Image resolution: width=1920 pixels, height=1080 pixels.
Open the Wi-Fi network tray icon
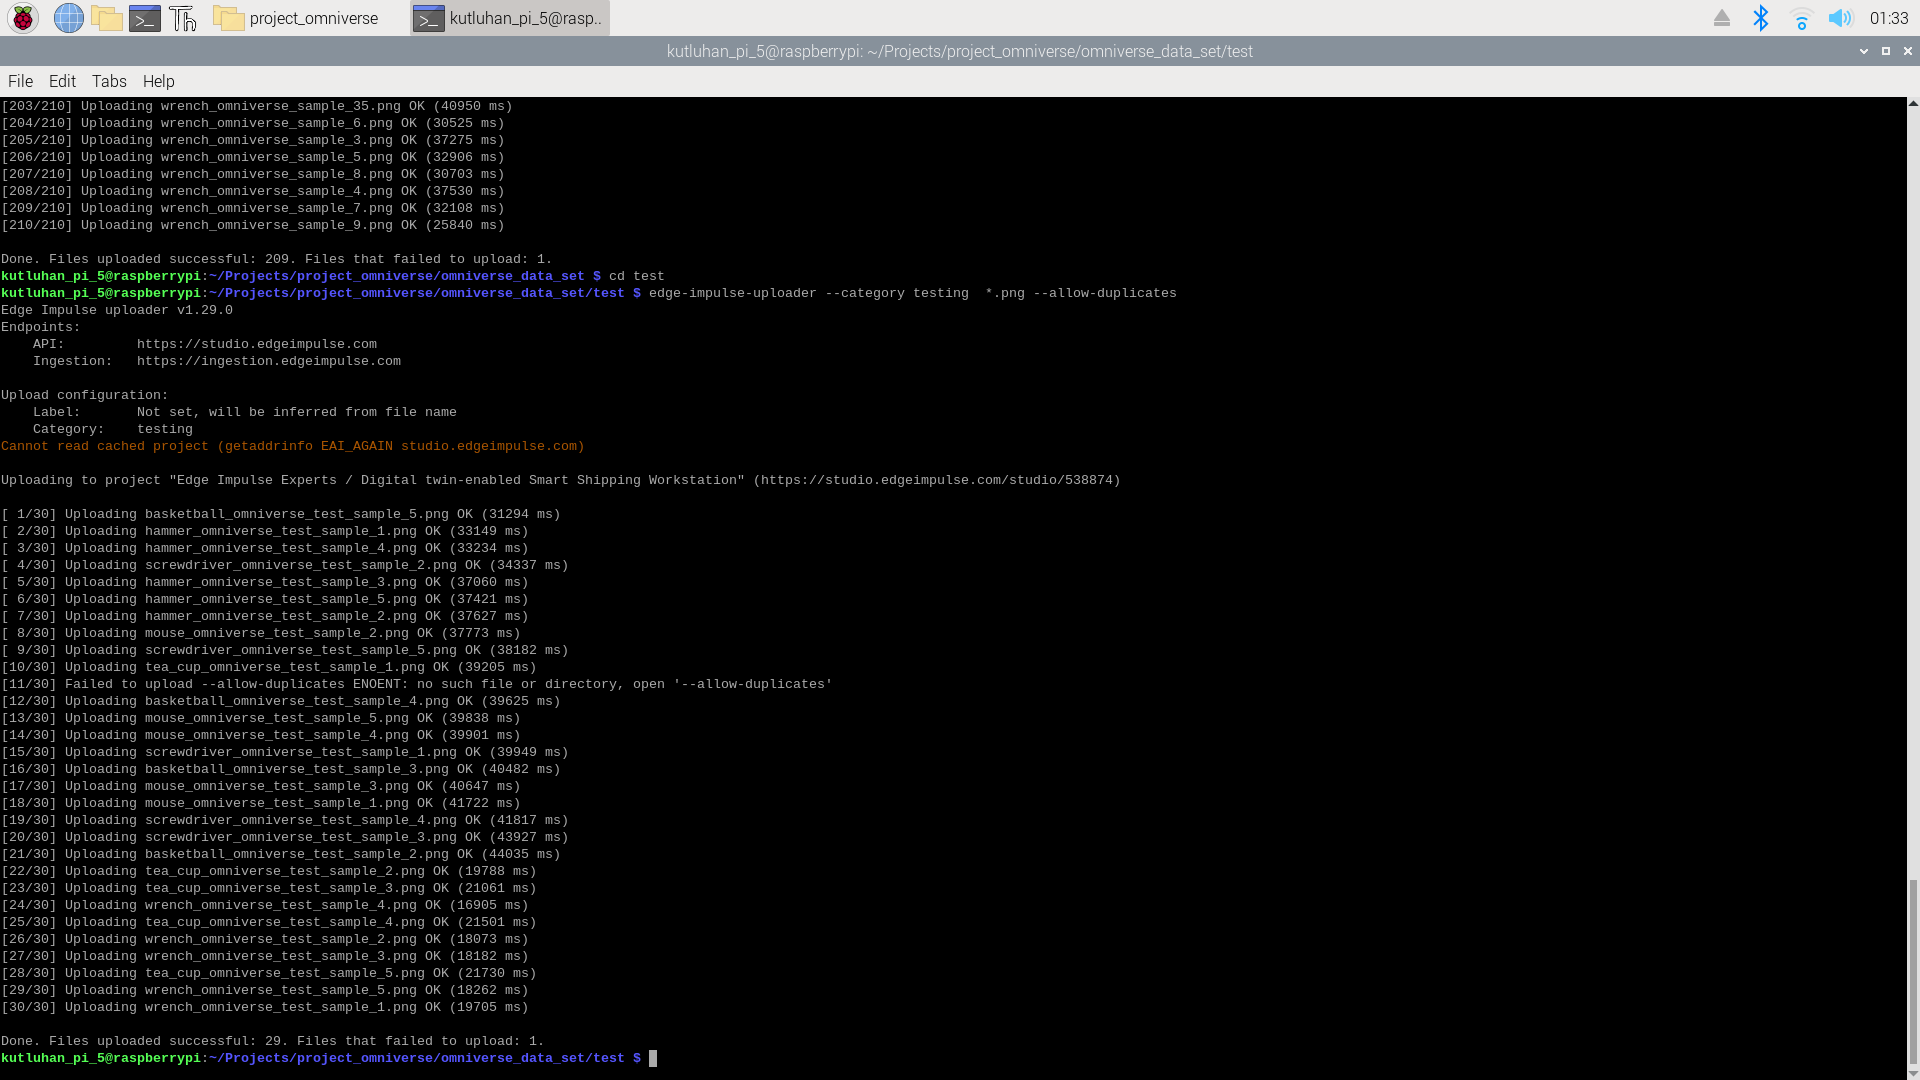[x=1801, y=18]
